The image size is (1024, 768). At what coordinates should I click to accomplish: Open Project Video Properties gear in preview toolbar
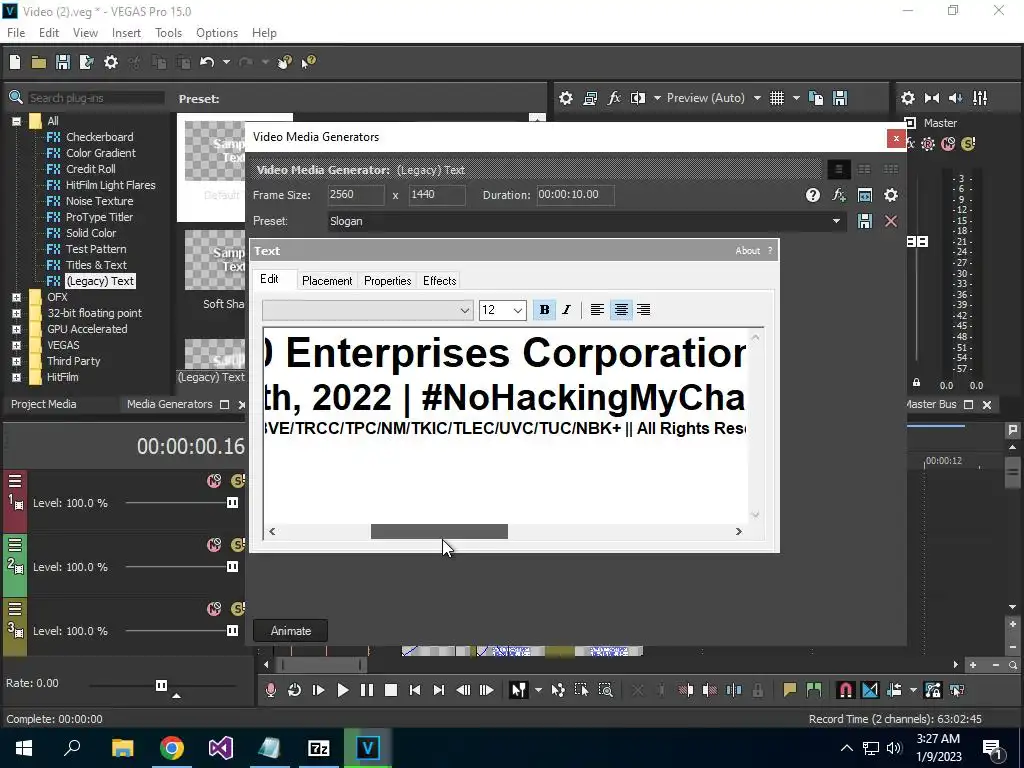coord(566,98)
